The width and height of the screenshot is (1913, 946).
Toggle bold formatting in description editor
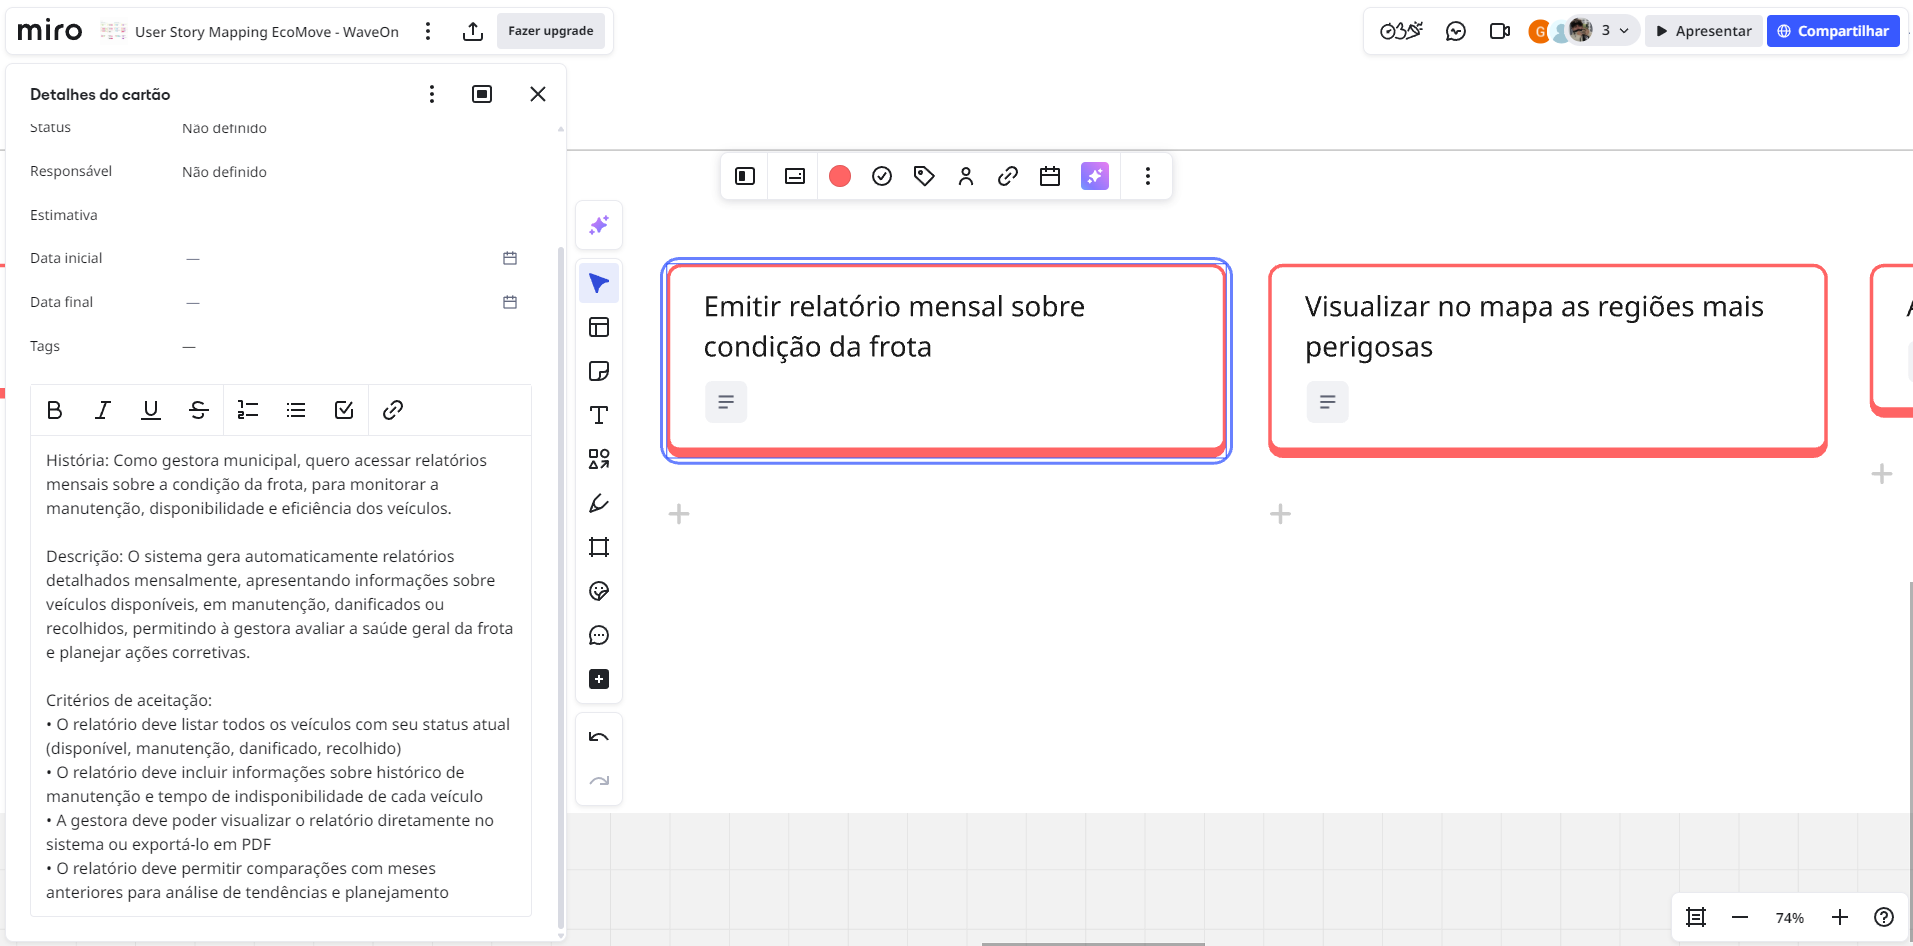click(x=55, y=410)
